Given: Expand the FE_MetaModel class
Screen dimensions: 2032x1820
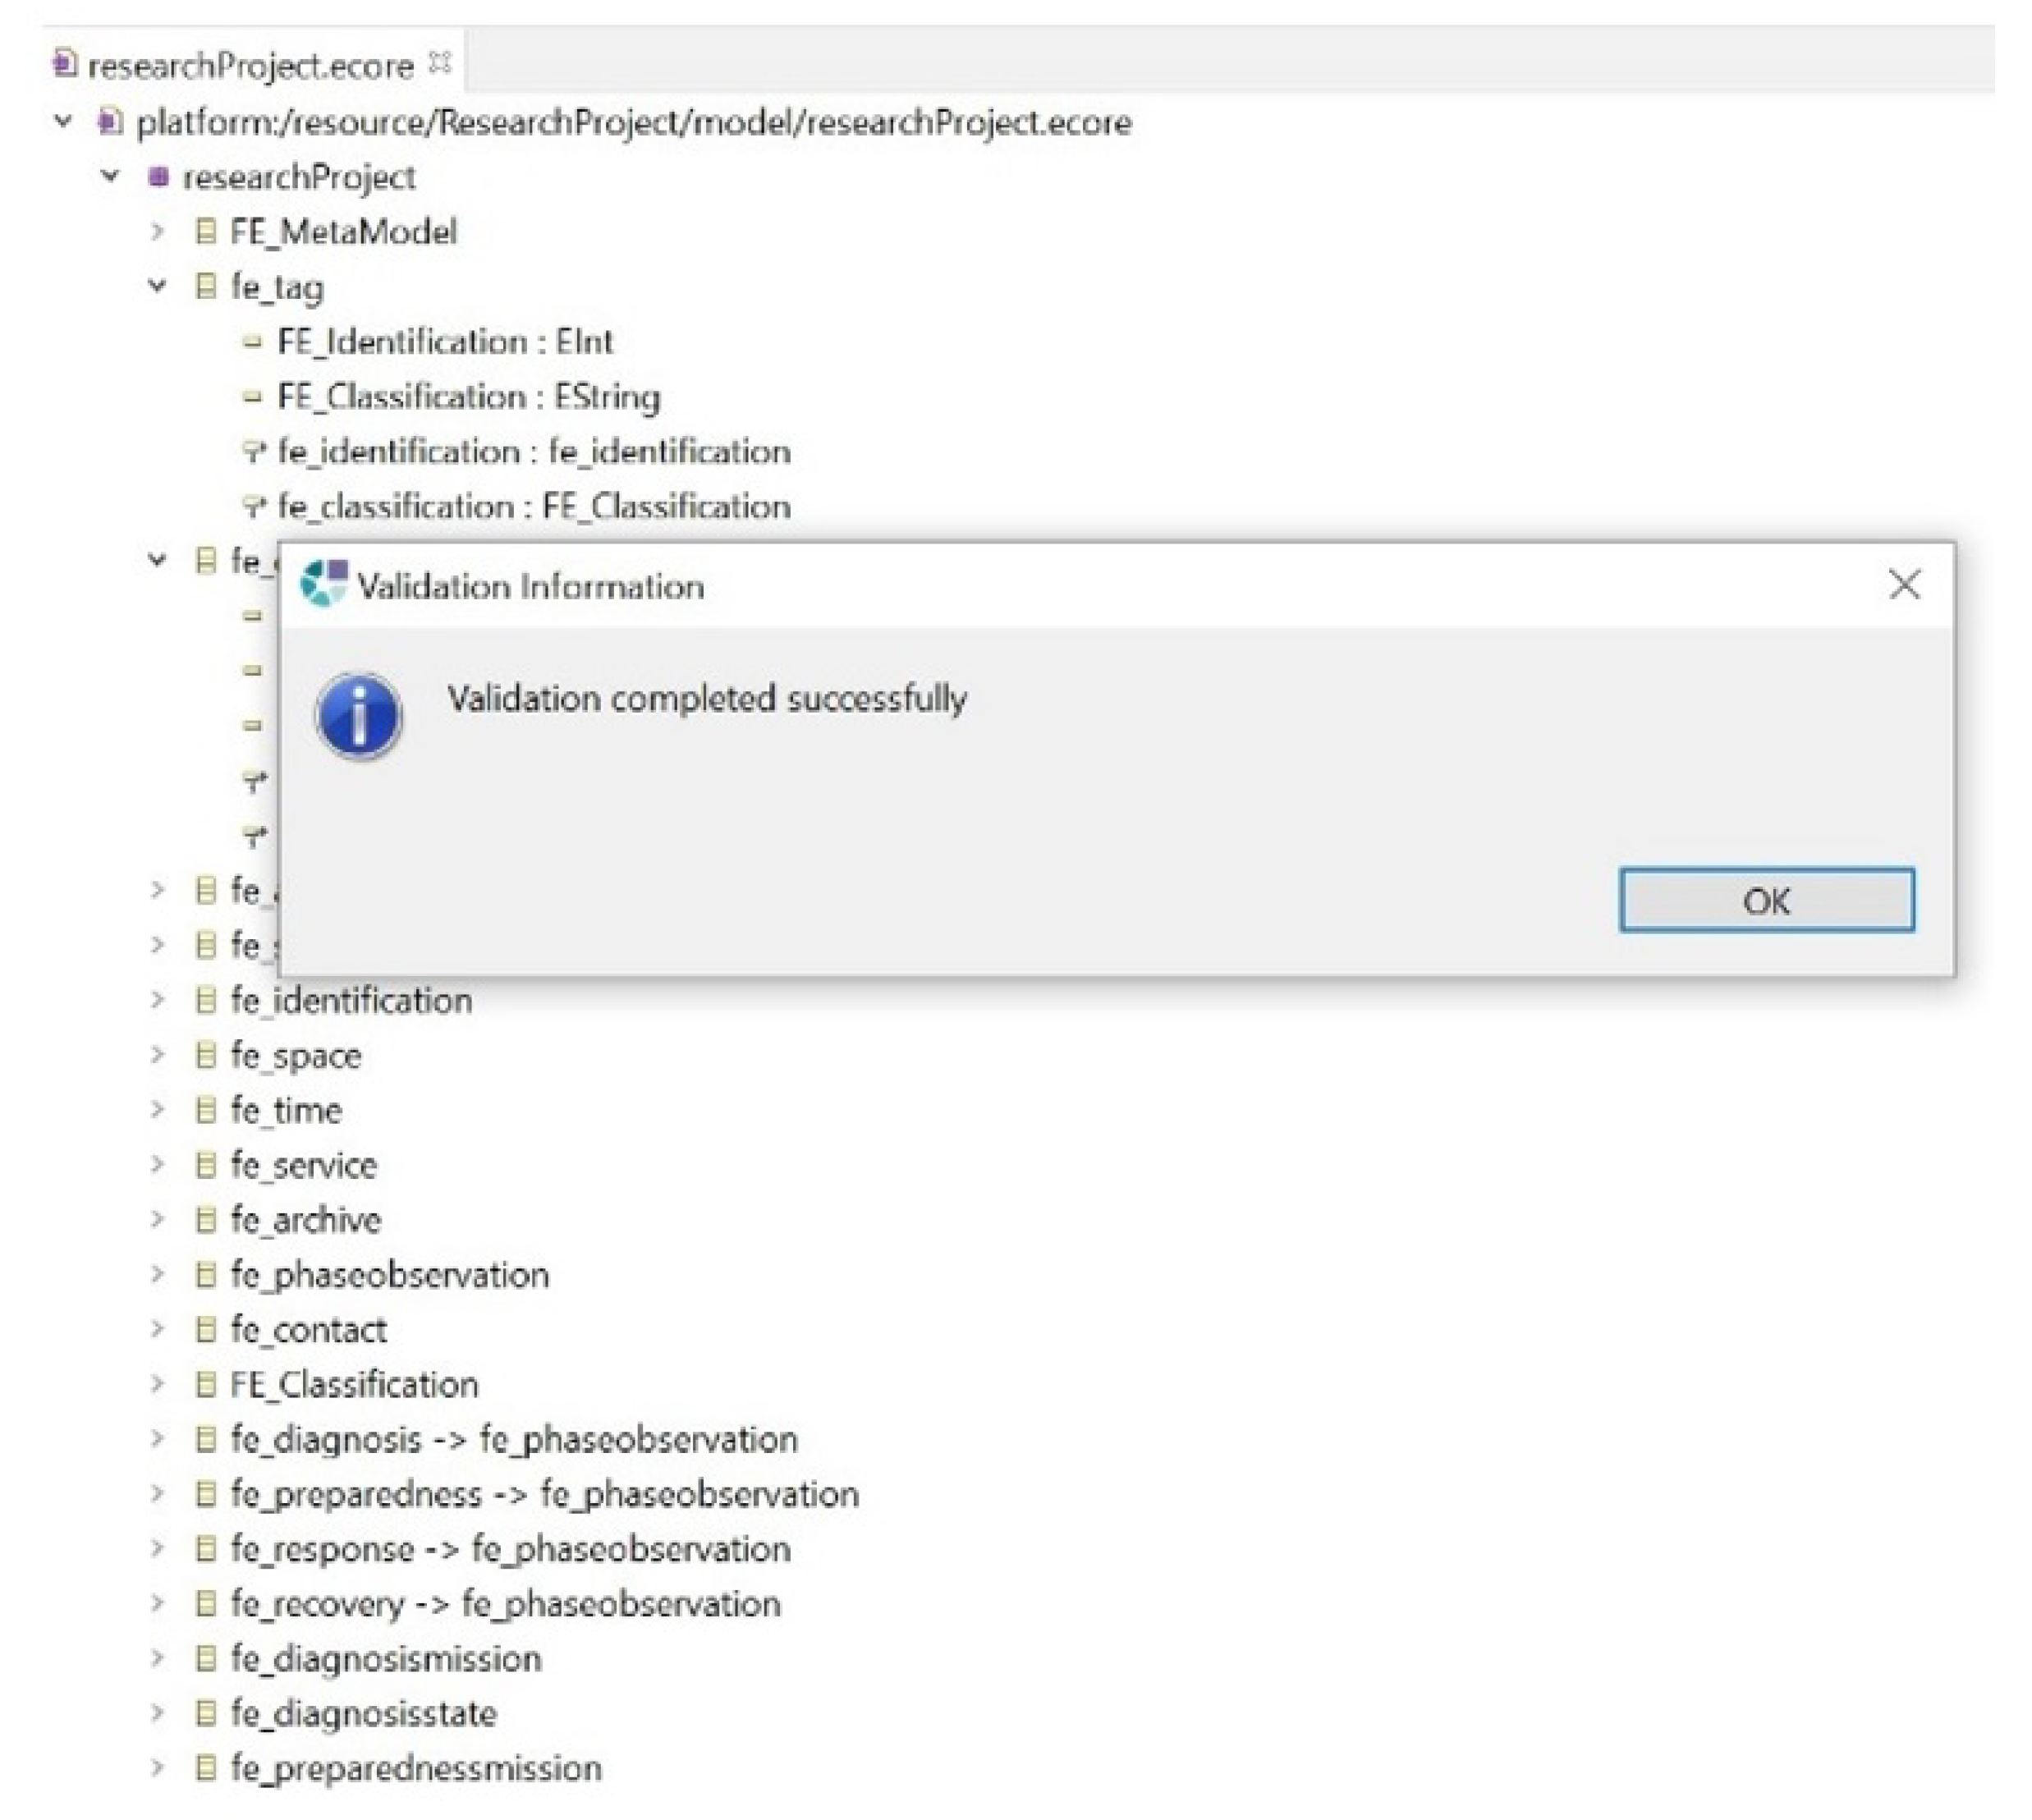Looking at the screenshot, I should coord(157,231).
